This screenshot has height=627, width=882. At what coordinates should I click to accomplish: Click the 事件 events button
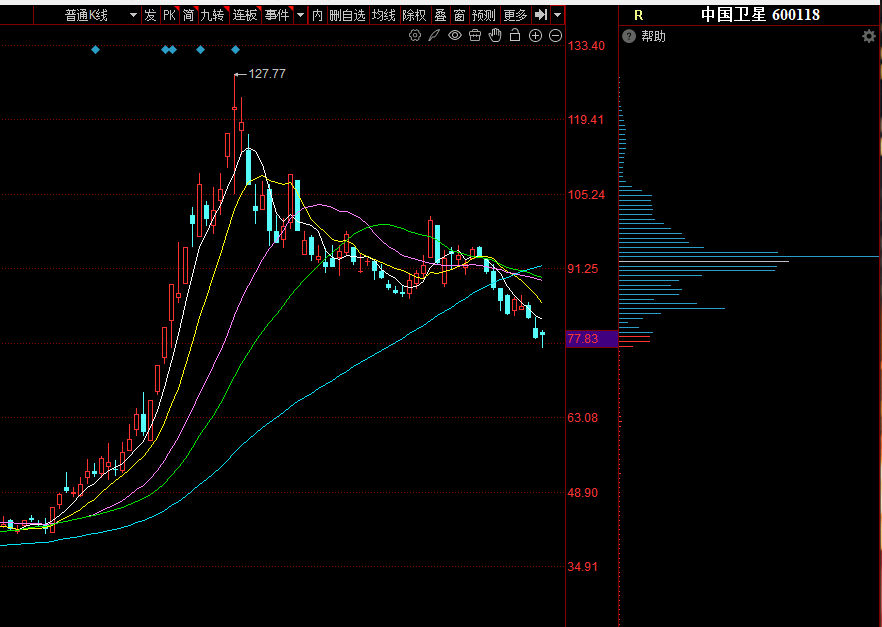[x=277, y=15]
